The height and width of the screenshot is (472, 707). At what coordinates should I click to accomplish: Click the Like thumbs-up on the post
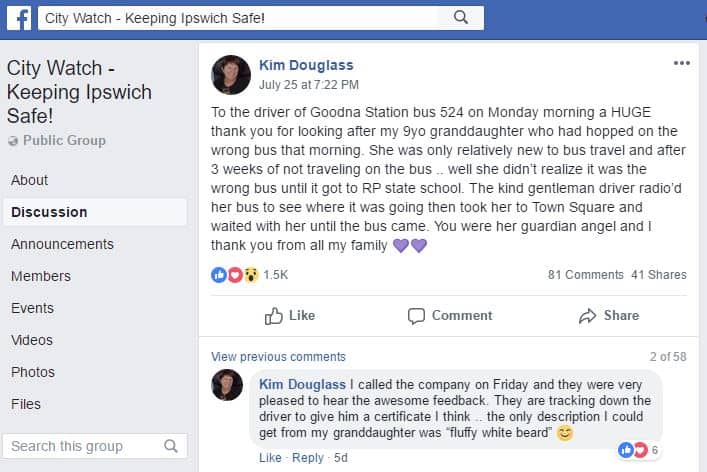click(x=290, y=315)
